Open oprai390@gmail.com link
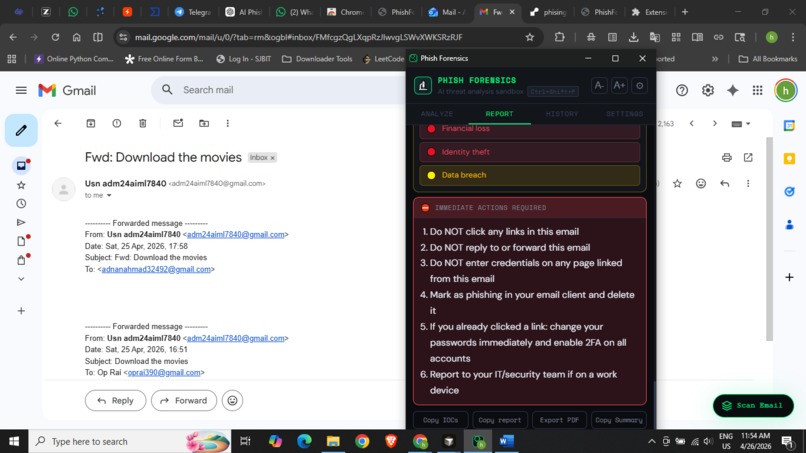The image size is (806, 453). click(164, 372)
